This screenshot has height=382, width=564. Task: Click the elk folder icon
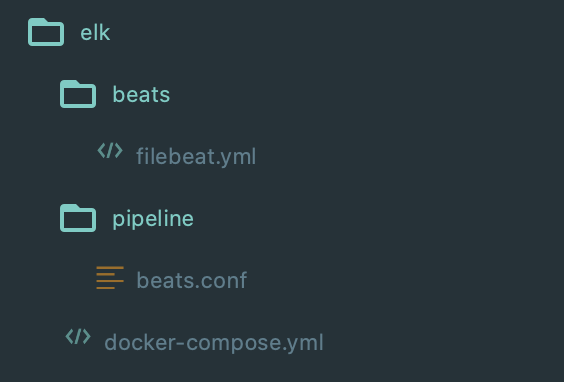(x=46, y=32)
